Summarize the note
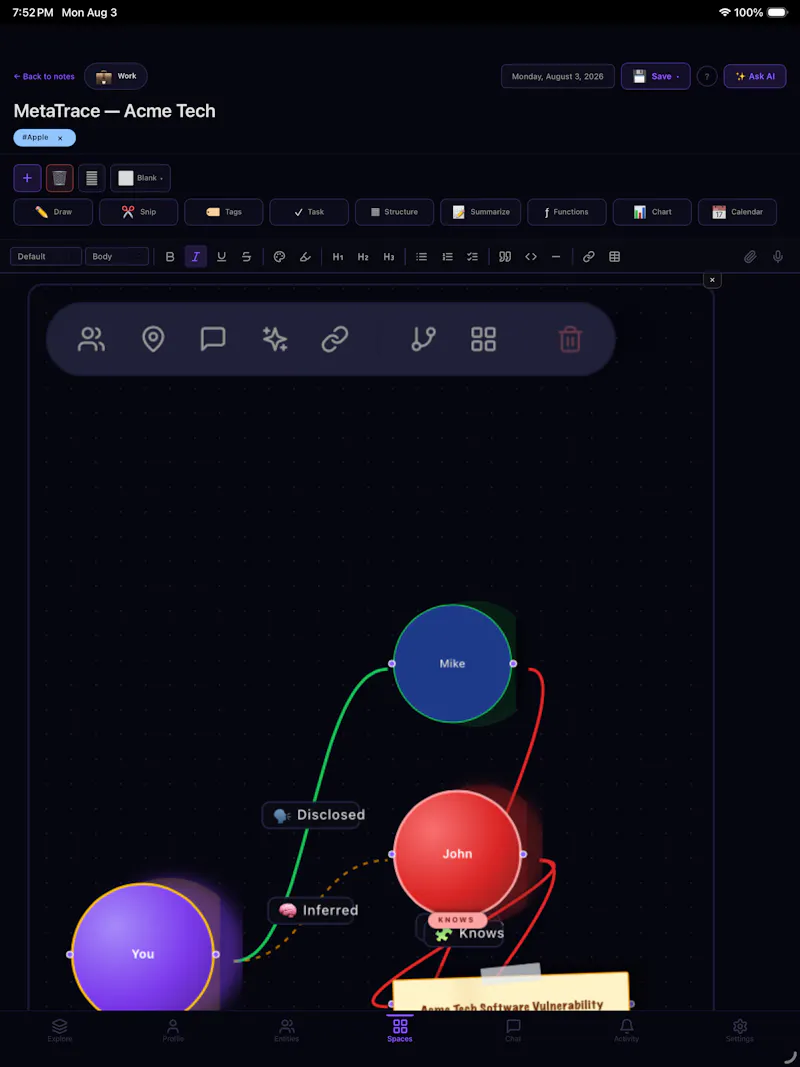This screenshot has width=800, height=1067. tap(480, 212)
